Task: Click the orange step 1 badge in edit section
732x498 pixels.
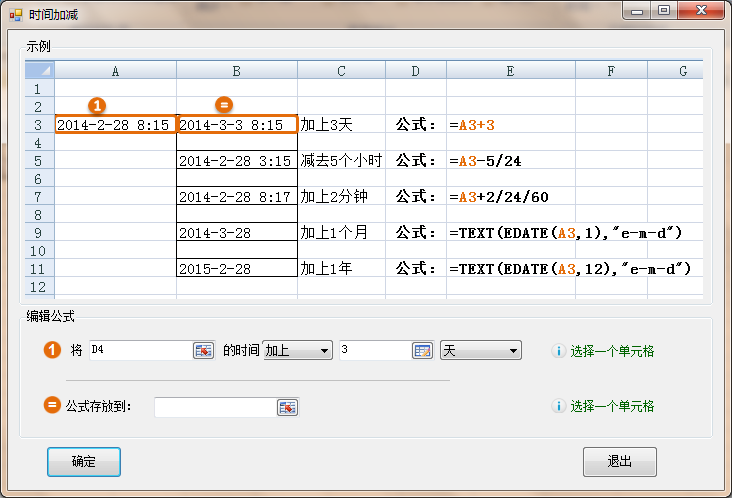Action: point(52,350)
